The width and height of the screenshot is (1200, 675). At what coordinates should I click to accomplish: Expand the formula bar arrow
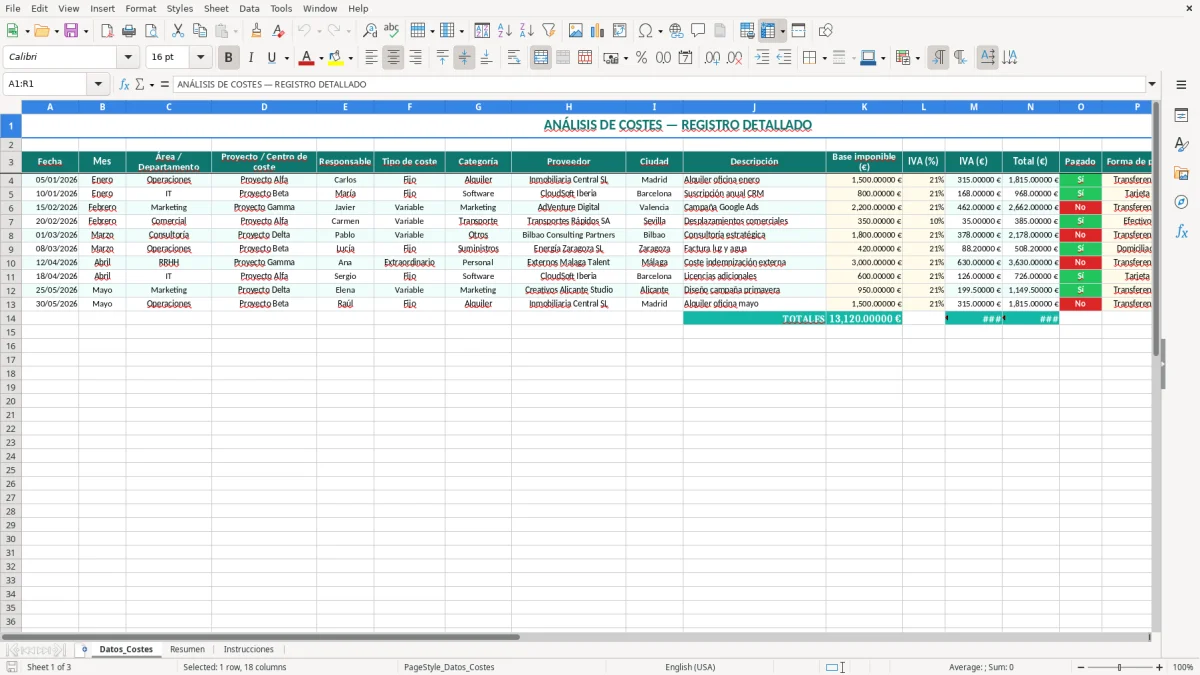[x=1152, y=84]
